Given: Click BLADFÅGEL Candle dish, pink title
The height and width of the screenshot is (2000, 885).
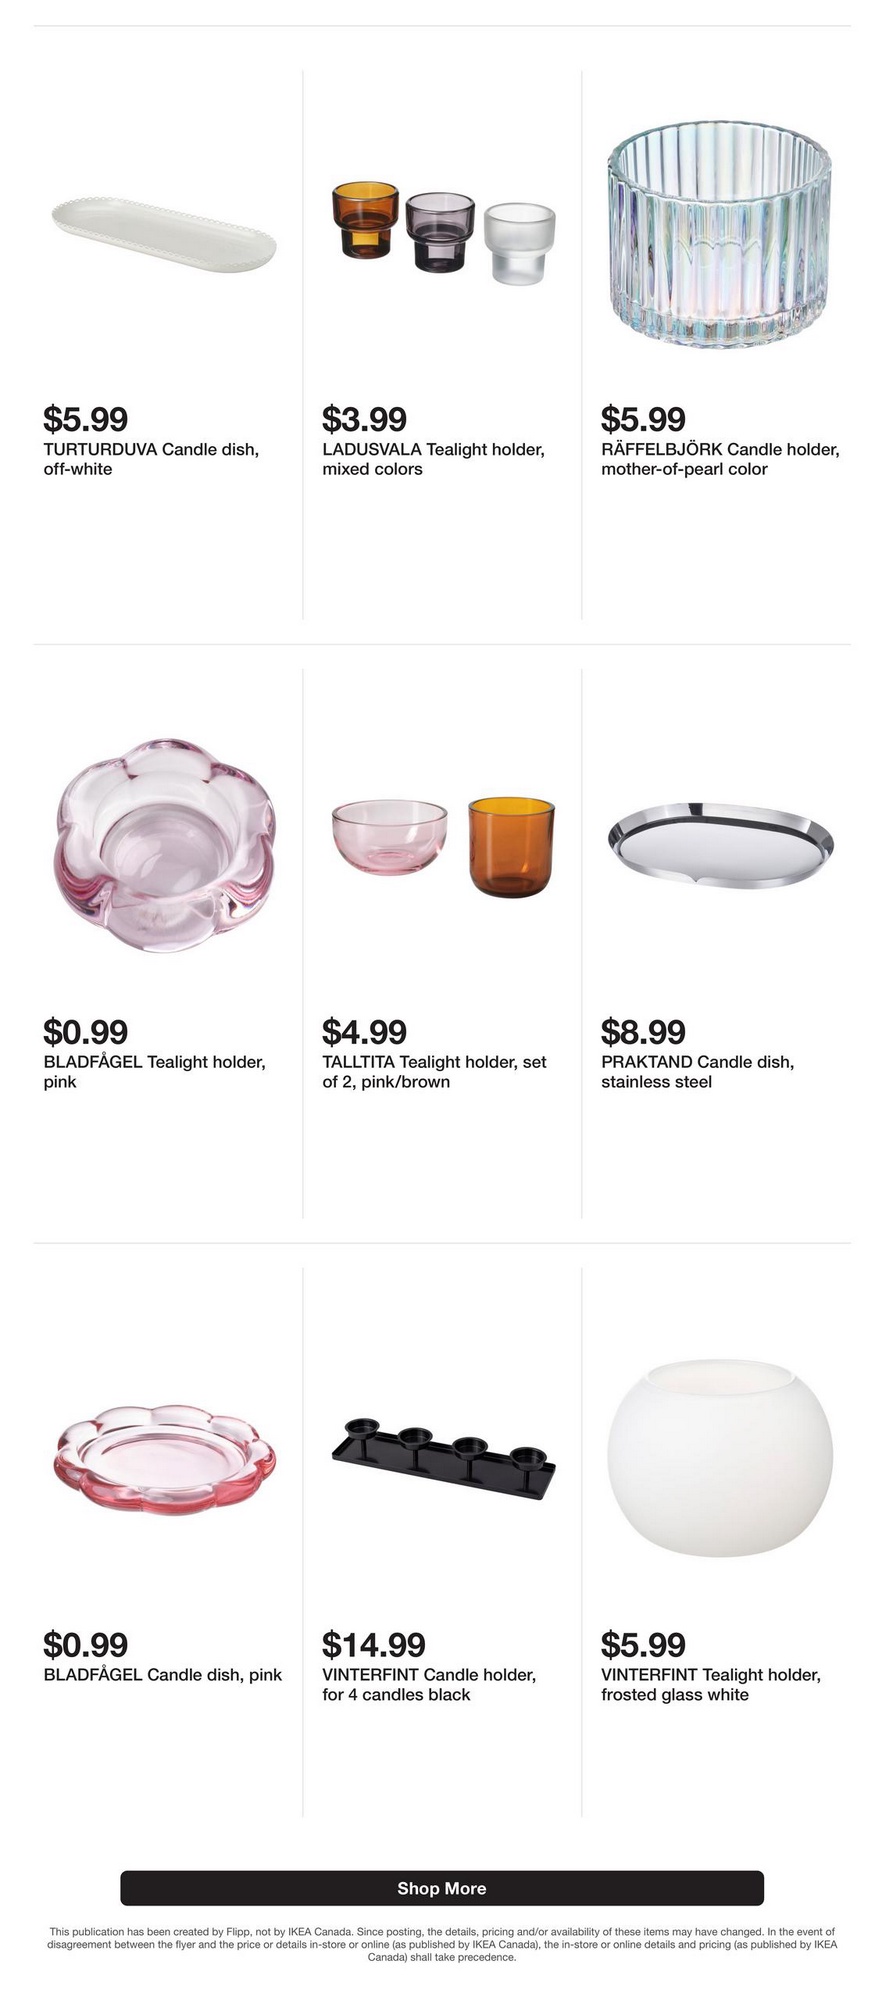Looking at the screenshot, I should click(163, 1675).
